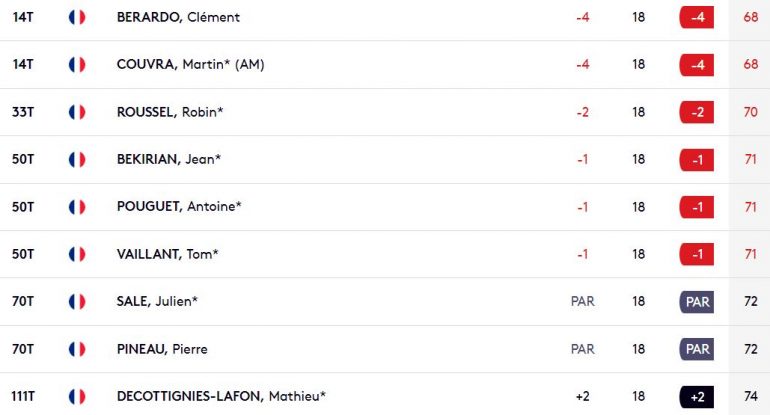Viewport: 770px width, 415px height.
Task: Click French flag beside DECOTTIGNIES-LAFON, Mathieu
Action: tap(77, 396)
